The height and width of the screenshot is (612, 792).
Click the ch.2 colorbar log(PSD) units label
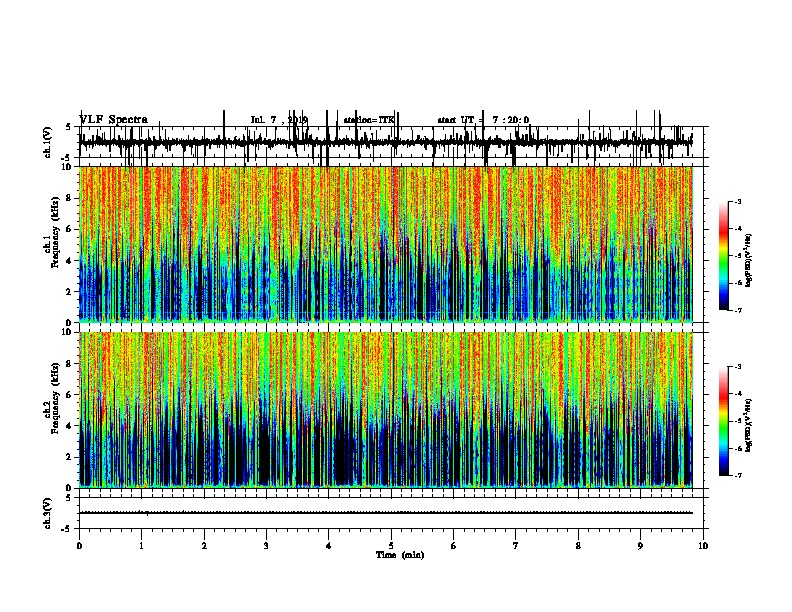(x=749, y=425)
